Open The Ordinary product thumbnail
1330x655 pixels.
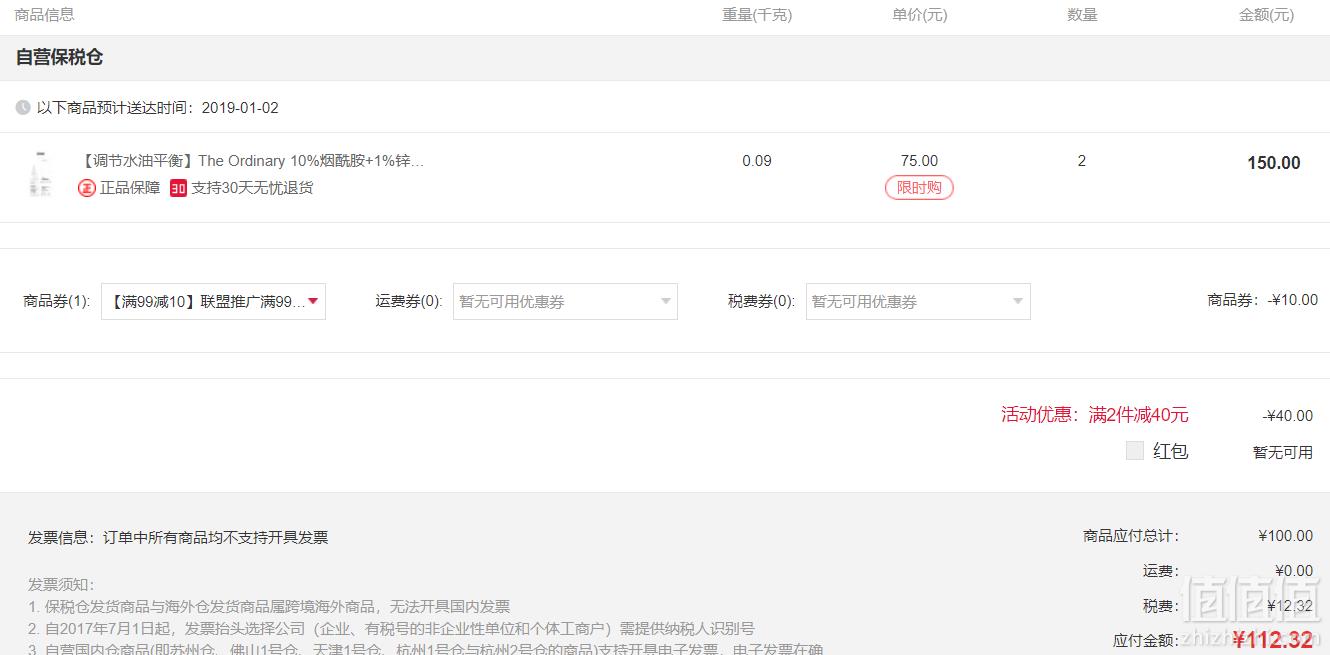click(x=40, y=173)
